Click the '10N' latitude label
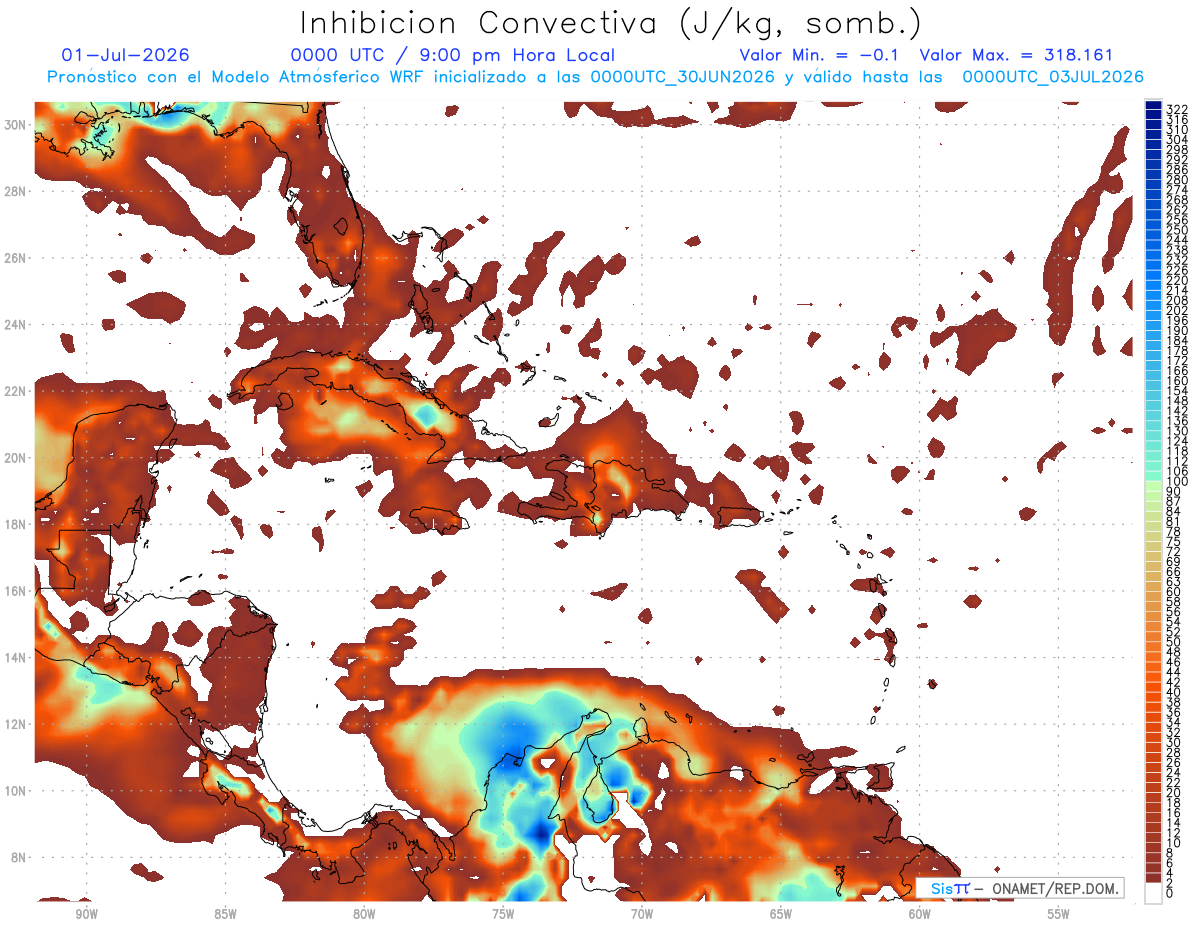1200x927 pixels. coord(17,790)
